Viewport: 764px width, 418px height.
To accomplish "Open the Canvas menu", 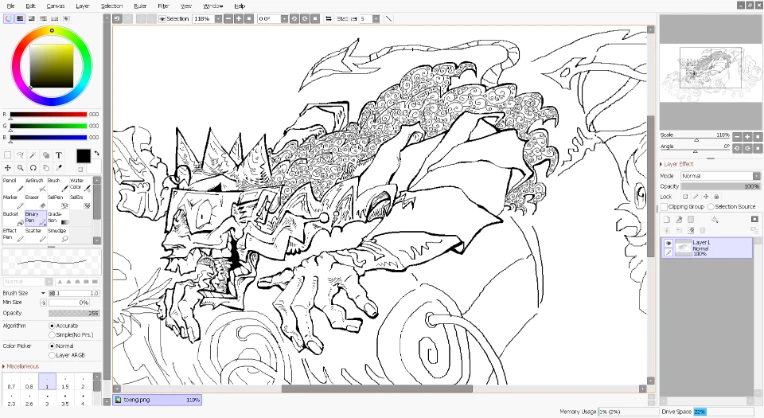I will [x=55, y=6].
